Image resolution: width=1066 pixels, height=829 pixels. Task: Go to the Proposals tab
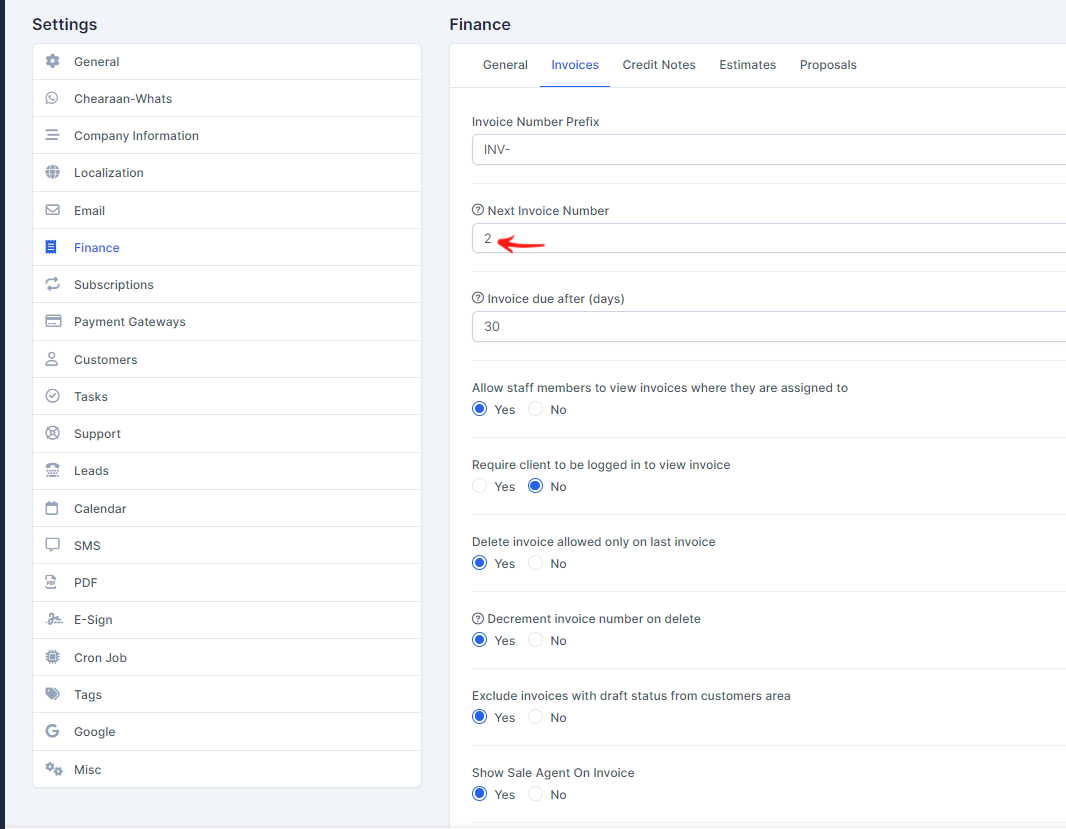click(828, 65)
